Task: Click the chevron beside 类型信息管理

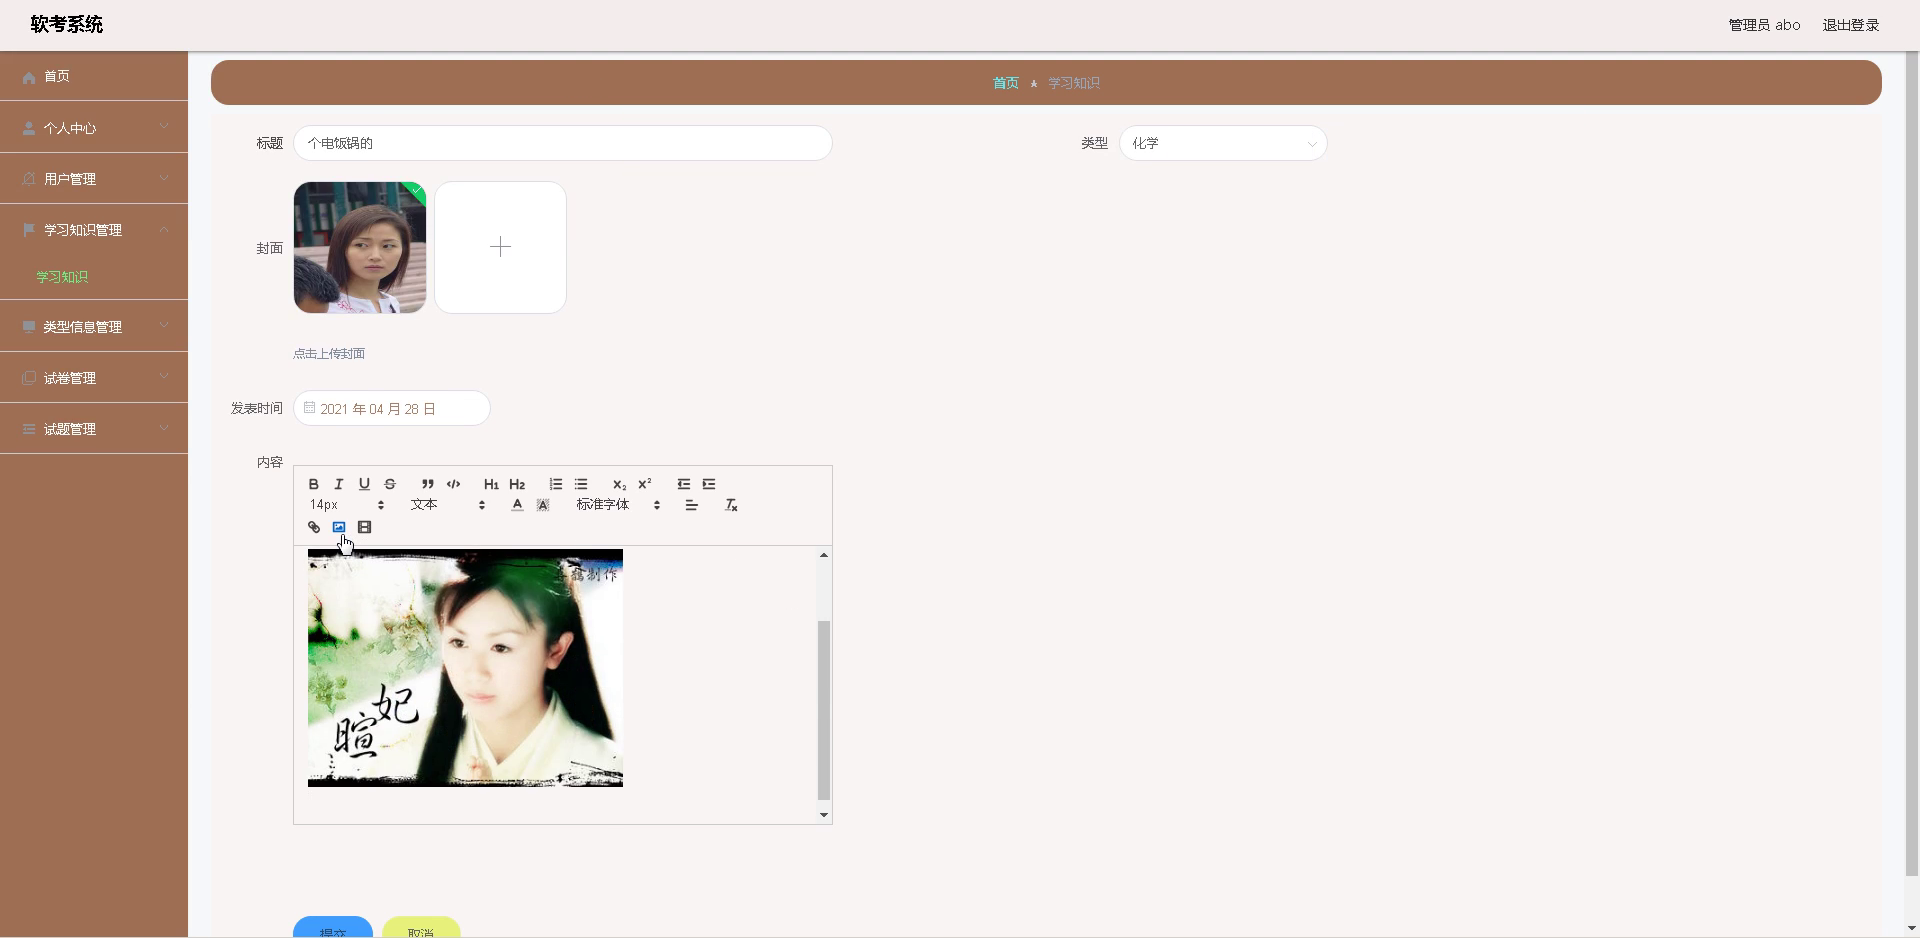Action: 164,325
